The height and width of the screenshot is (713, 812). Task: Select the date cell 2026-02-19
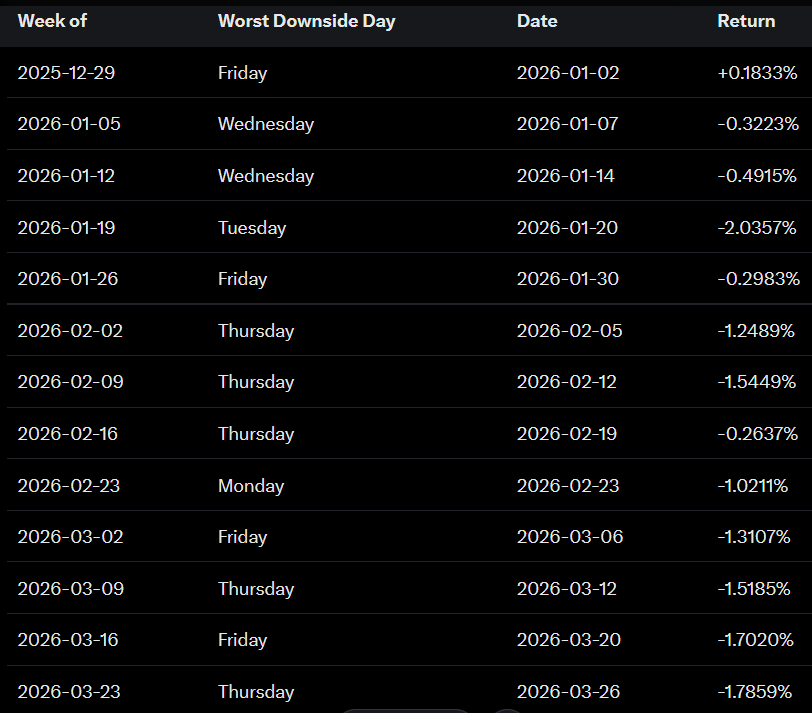567,433
